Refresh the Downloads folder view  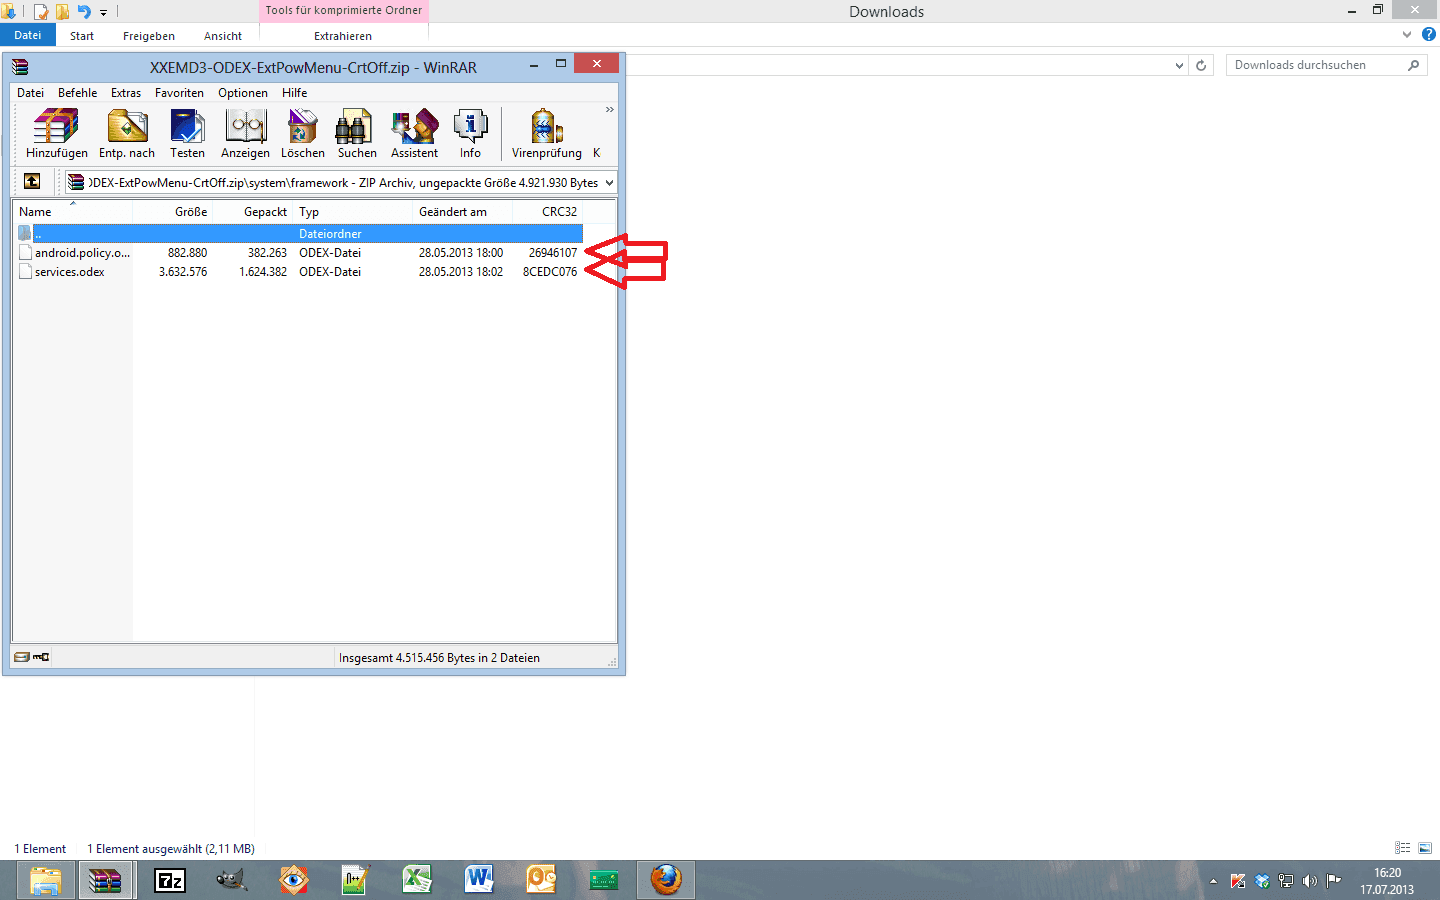click(1201, 66)
